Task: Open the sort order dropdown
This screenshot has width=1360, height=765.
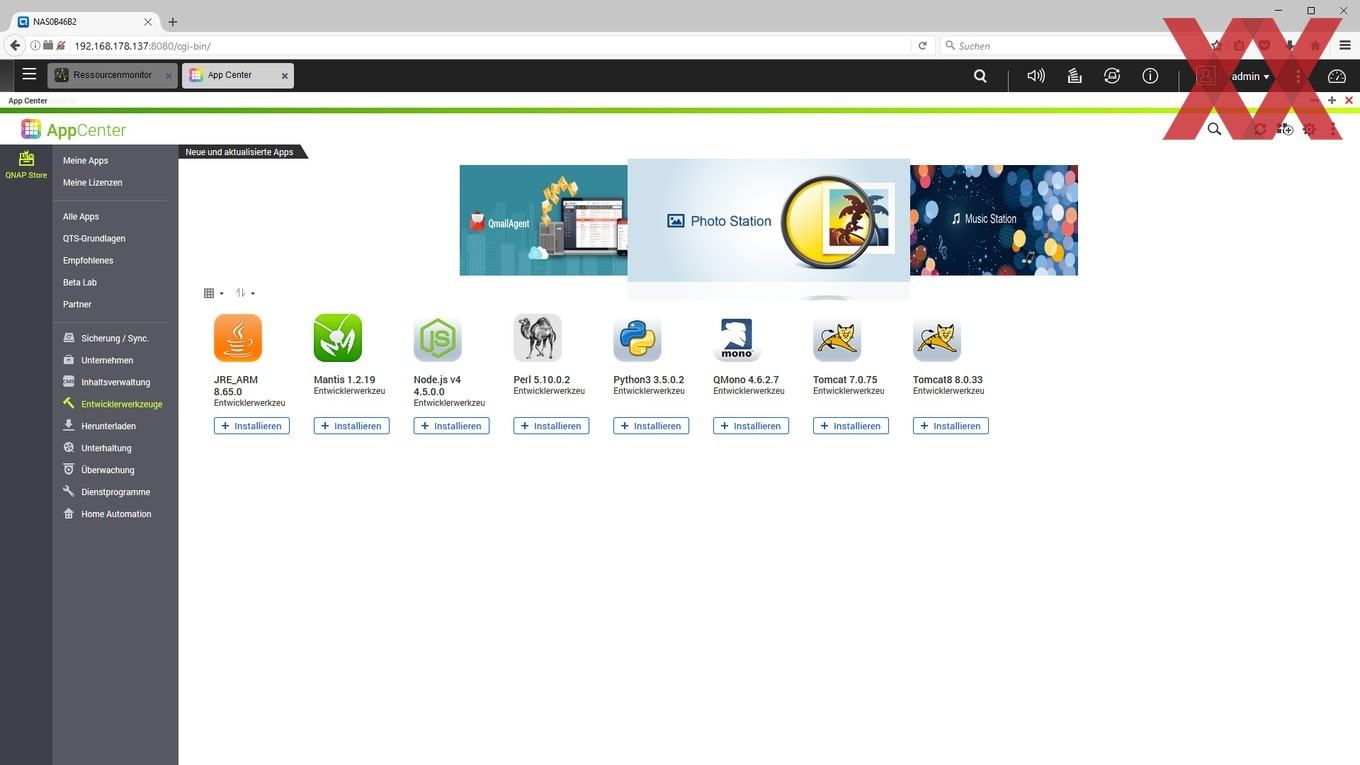Action: click(x=245, y=293)
